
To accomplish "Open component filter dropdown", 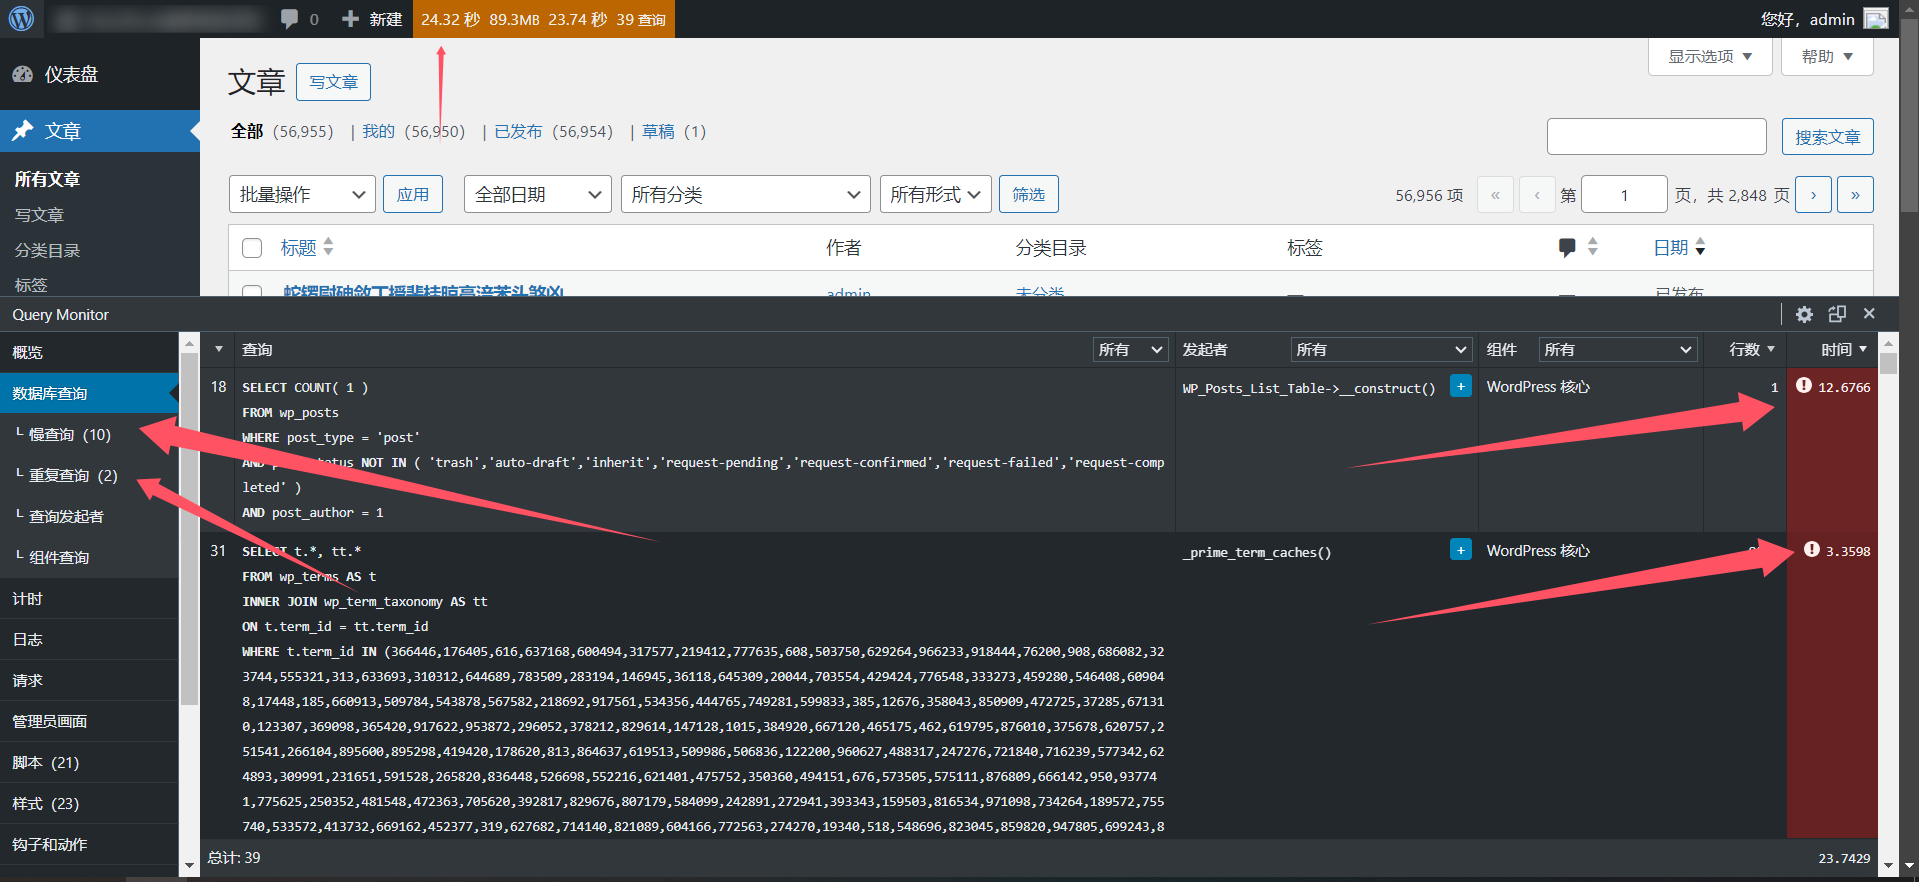I will [1618, 349].
